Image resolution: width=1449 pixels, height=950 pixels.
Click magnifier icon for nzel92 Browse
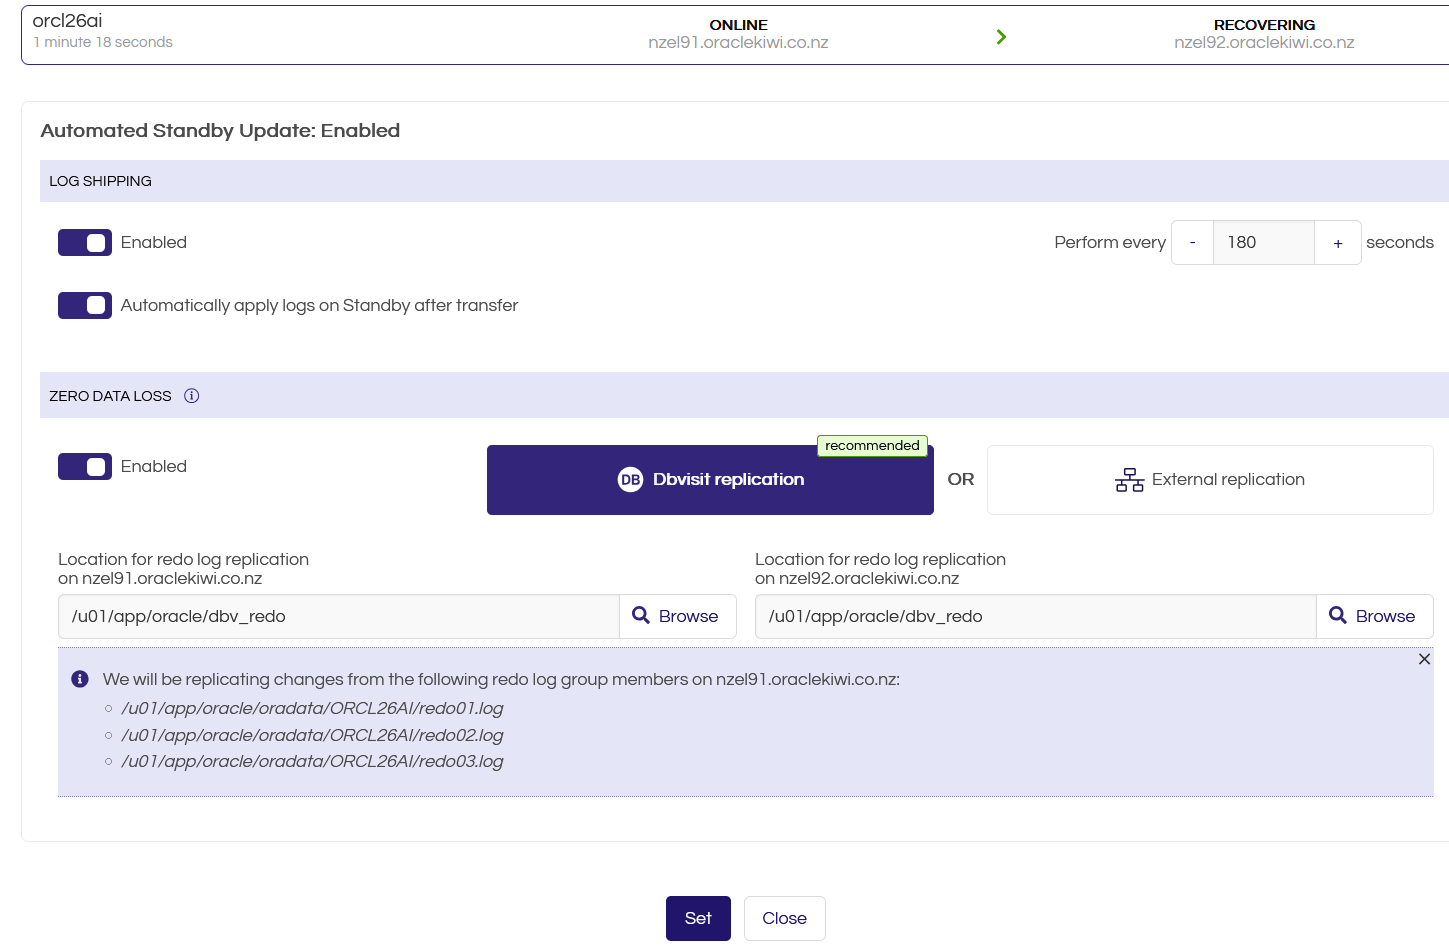click(1338, 615)
